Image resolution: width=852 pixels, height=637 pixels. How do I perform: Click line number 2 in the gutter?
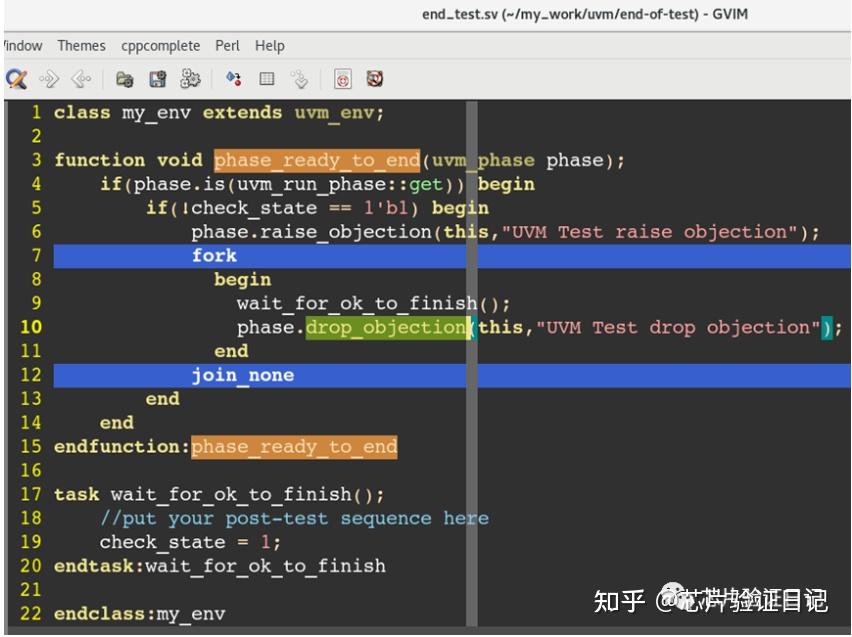[36, 136]
